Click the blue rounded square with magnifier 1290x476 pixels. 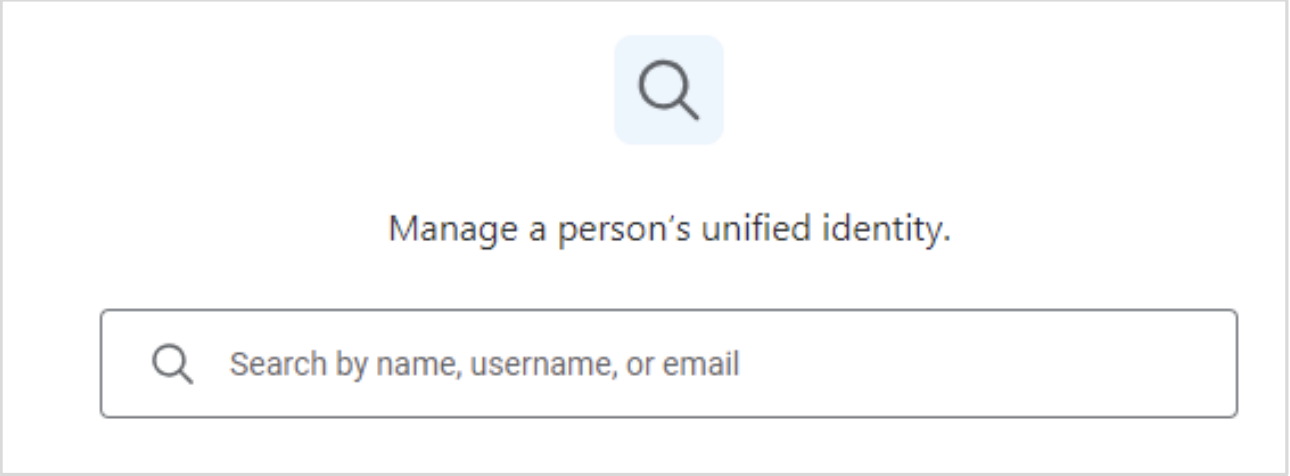coord(668,91)
